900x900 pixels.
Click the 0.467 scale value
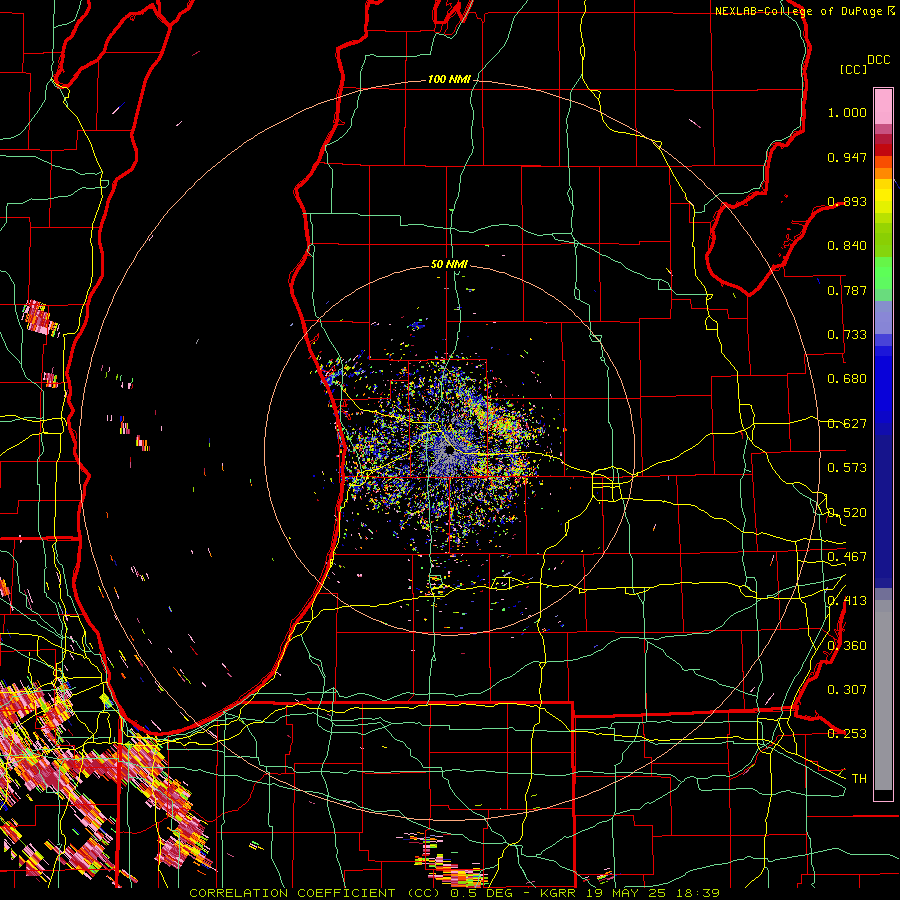click(847, 557)
